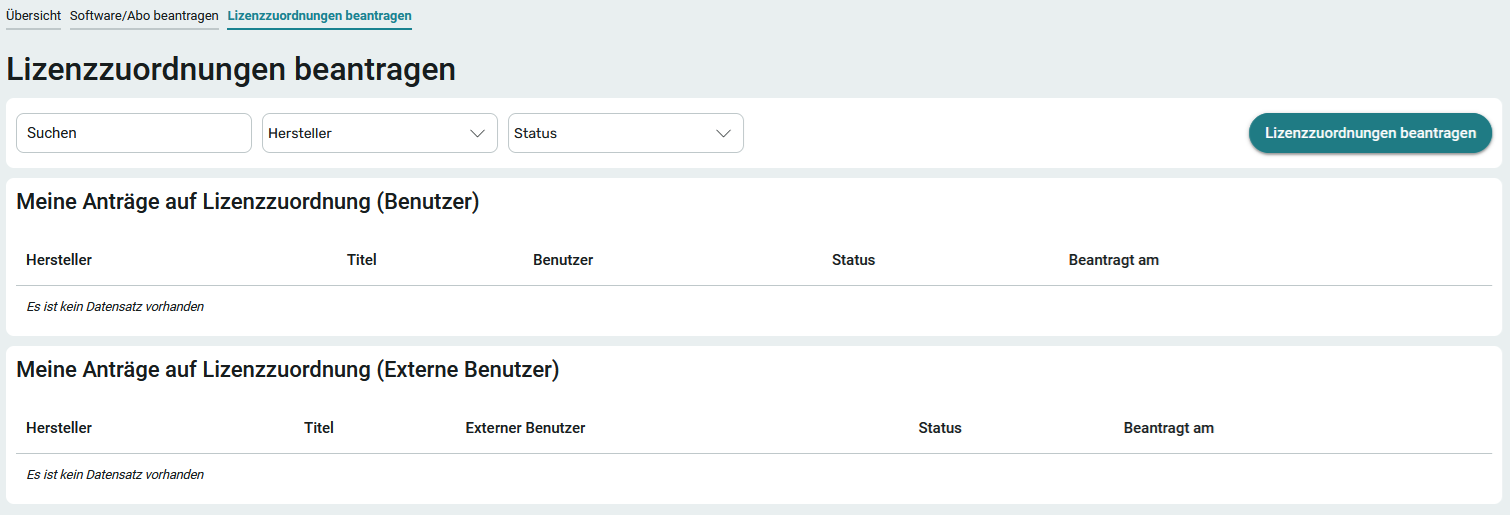Switch to the Übersicht tab
Screen dimensions: 1510x515
[33, 16]
